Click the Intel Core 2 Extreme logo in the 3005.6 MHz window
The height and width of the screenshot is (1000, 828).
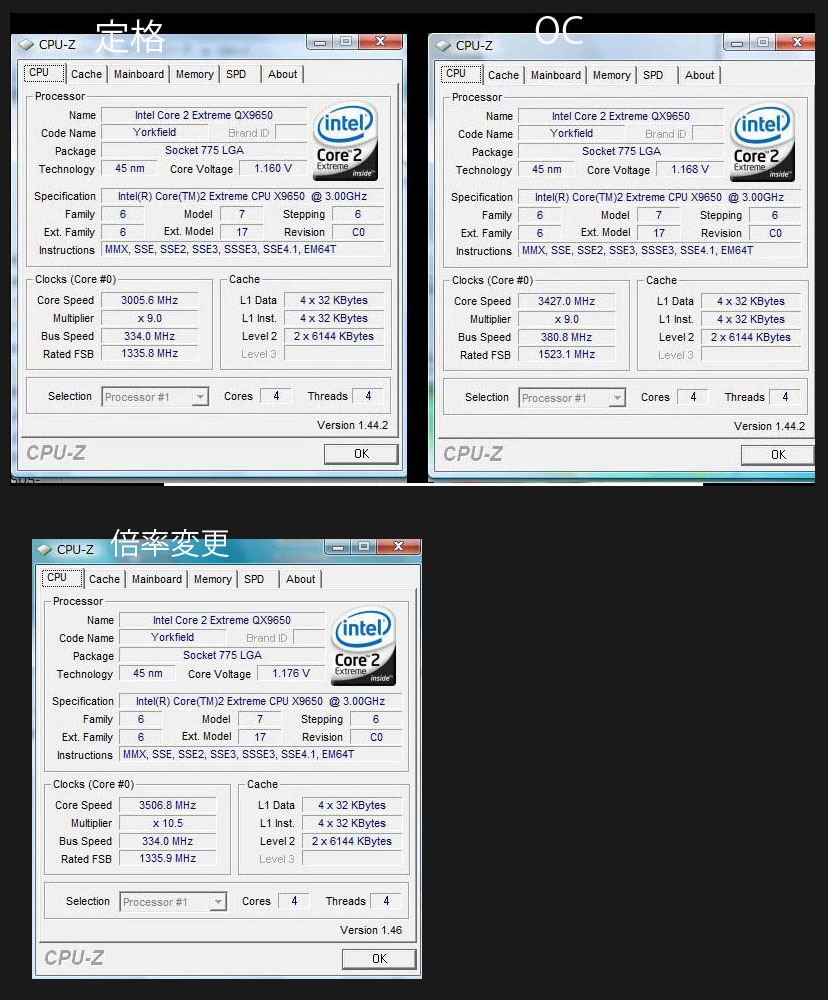pos(345,142)
